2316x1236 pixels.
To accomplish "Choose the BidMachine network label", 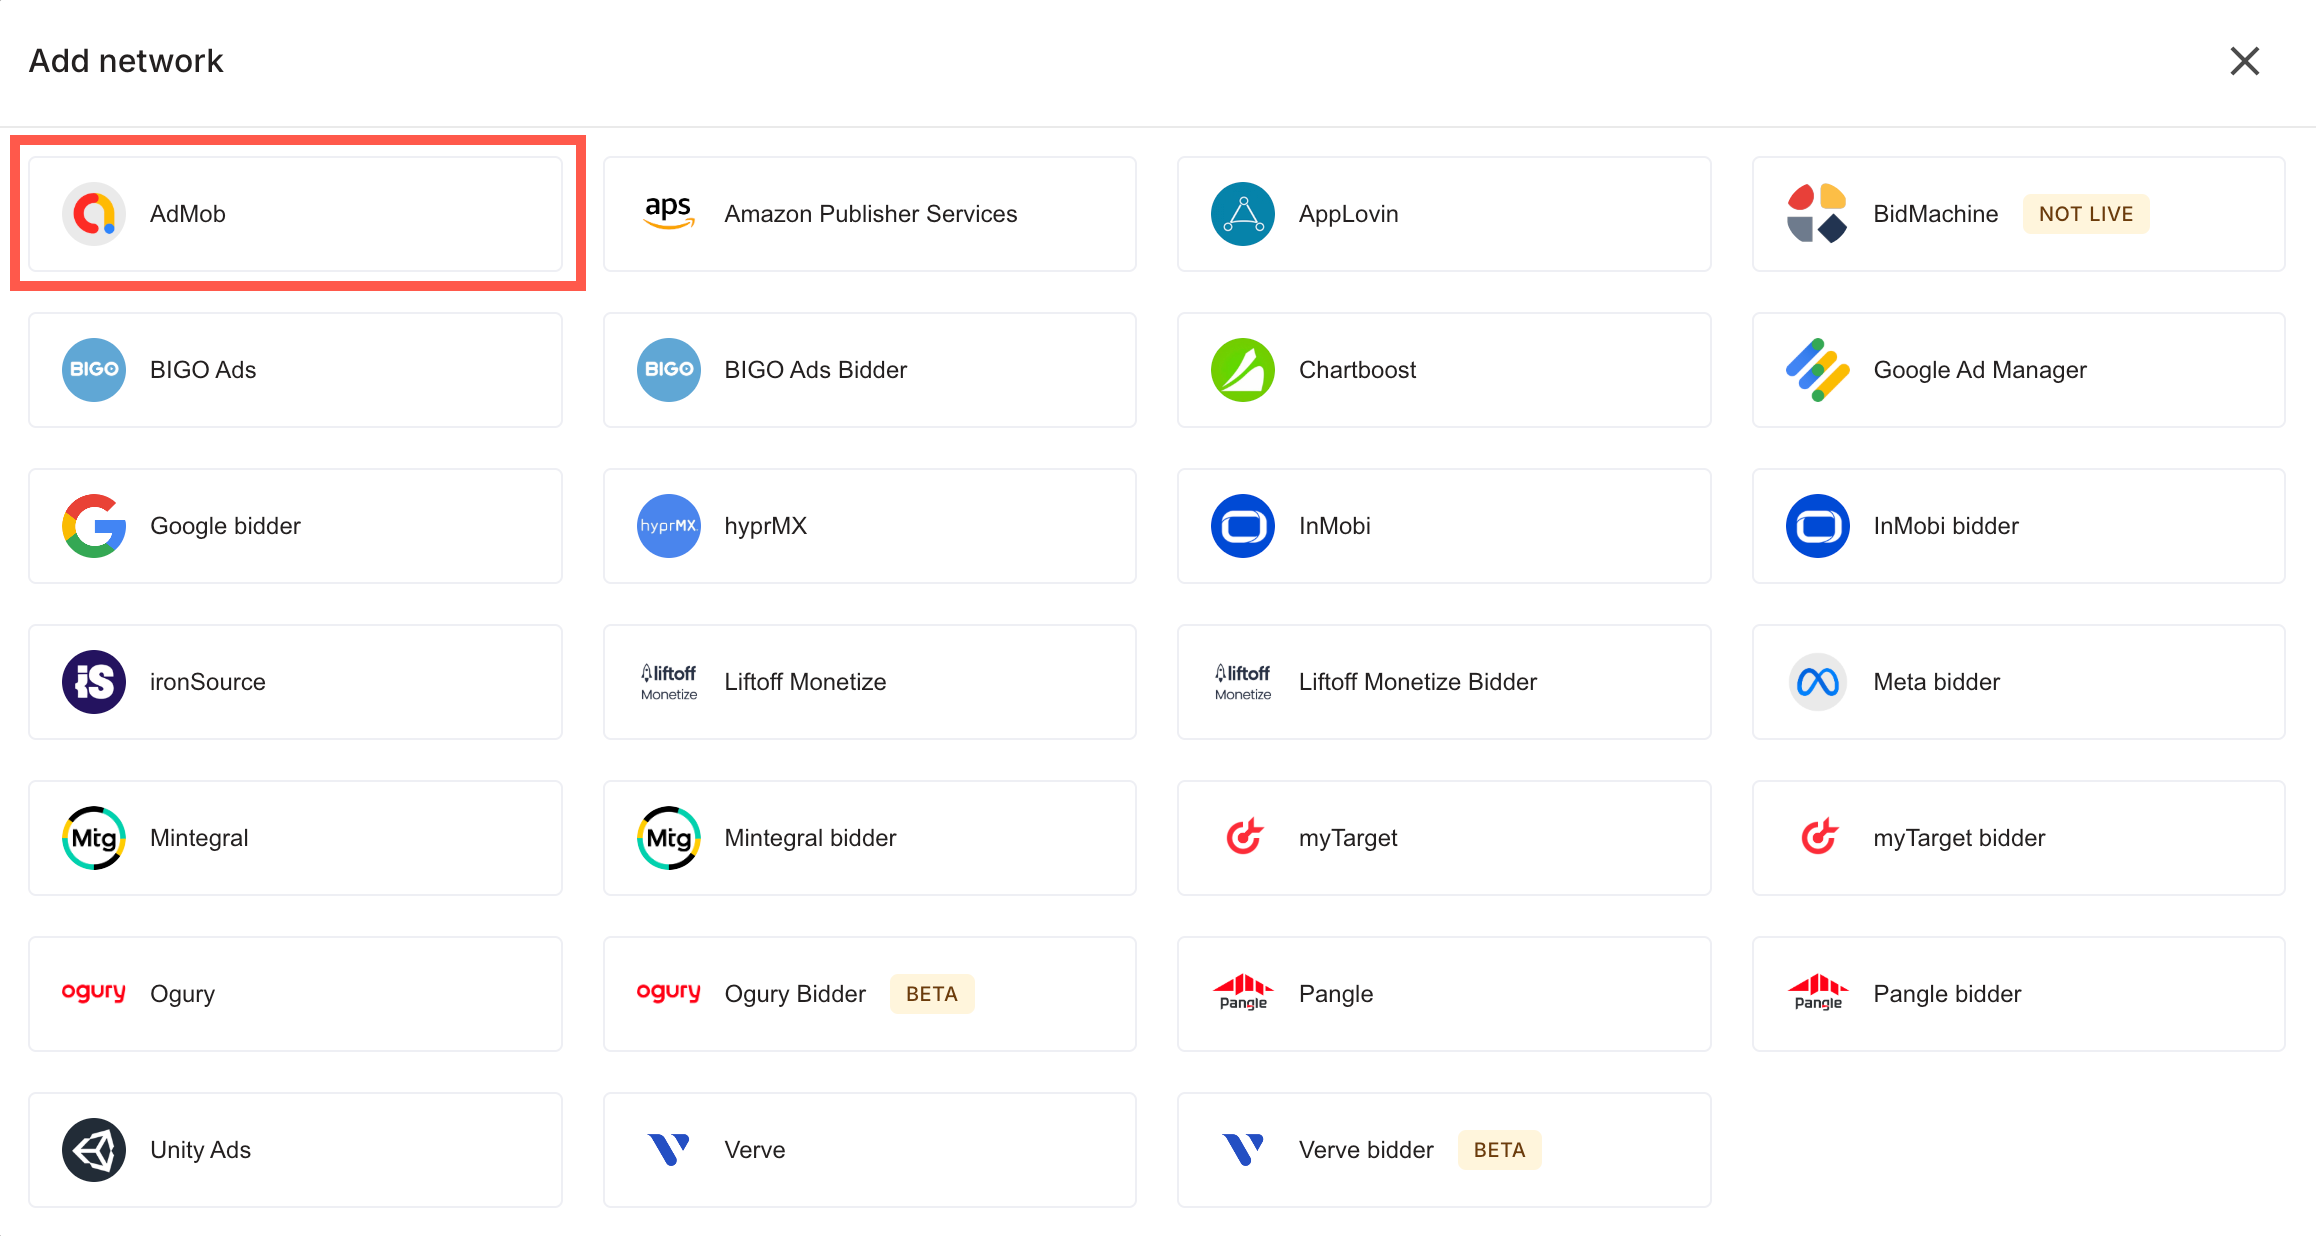I will tap(1936, 214).
